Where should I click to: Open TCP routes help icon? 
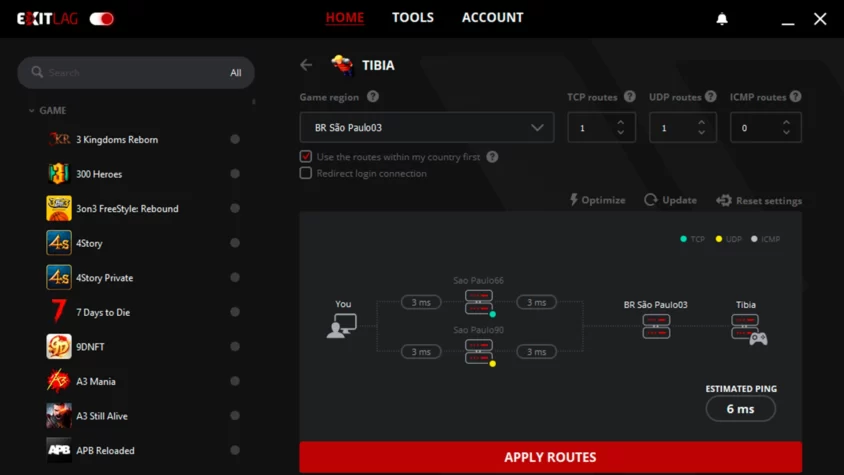pos(629,96)
